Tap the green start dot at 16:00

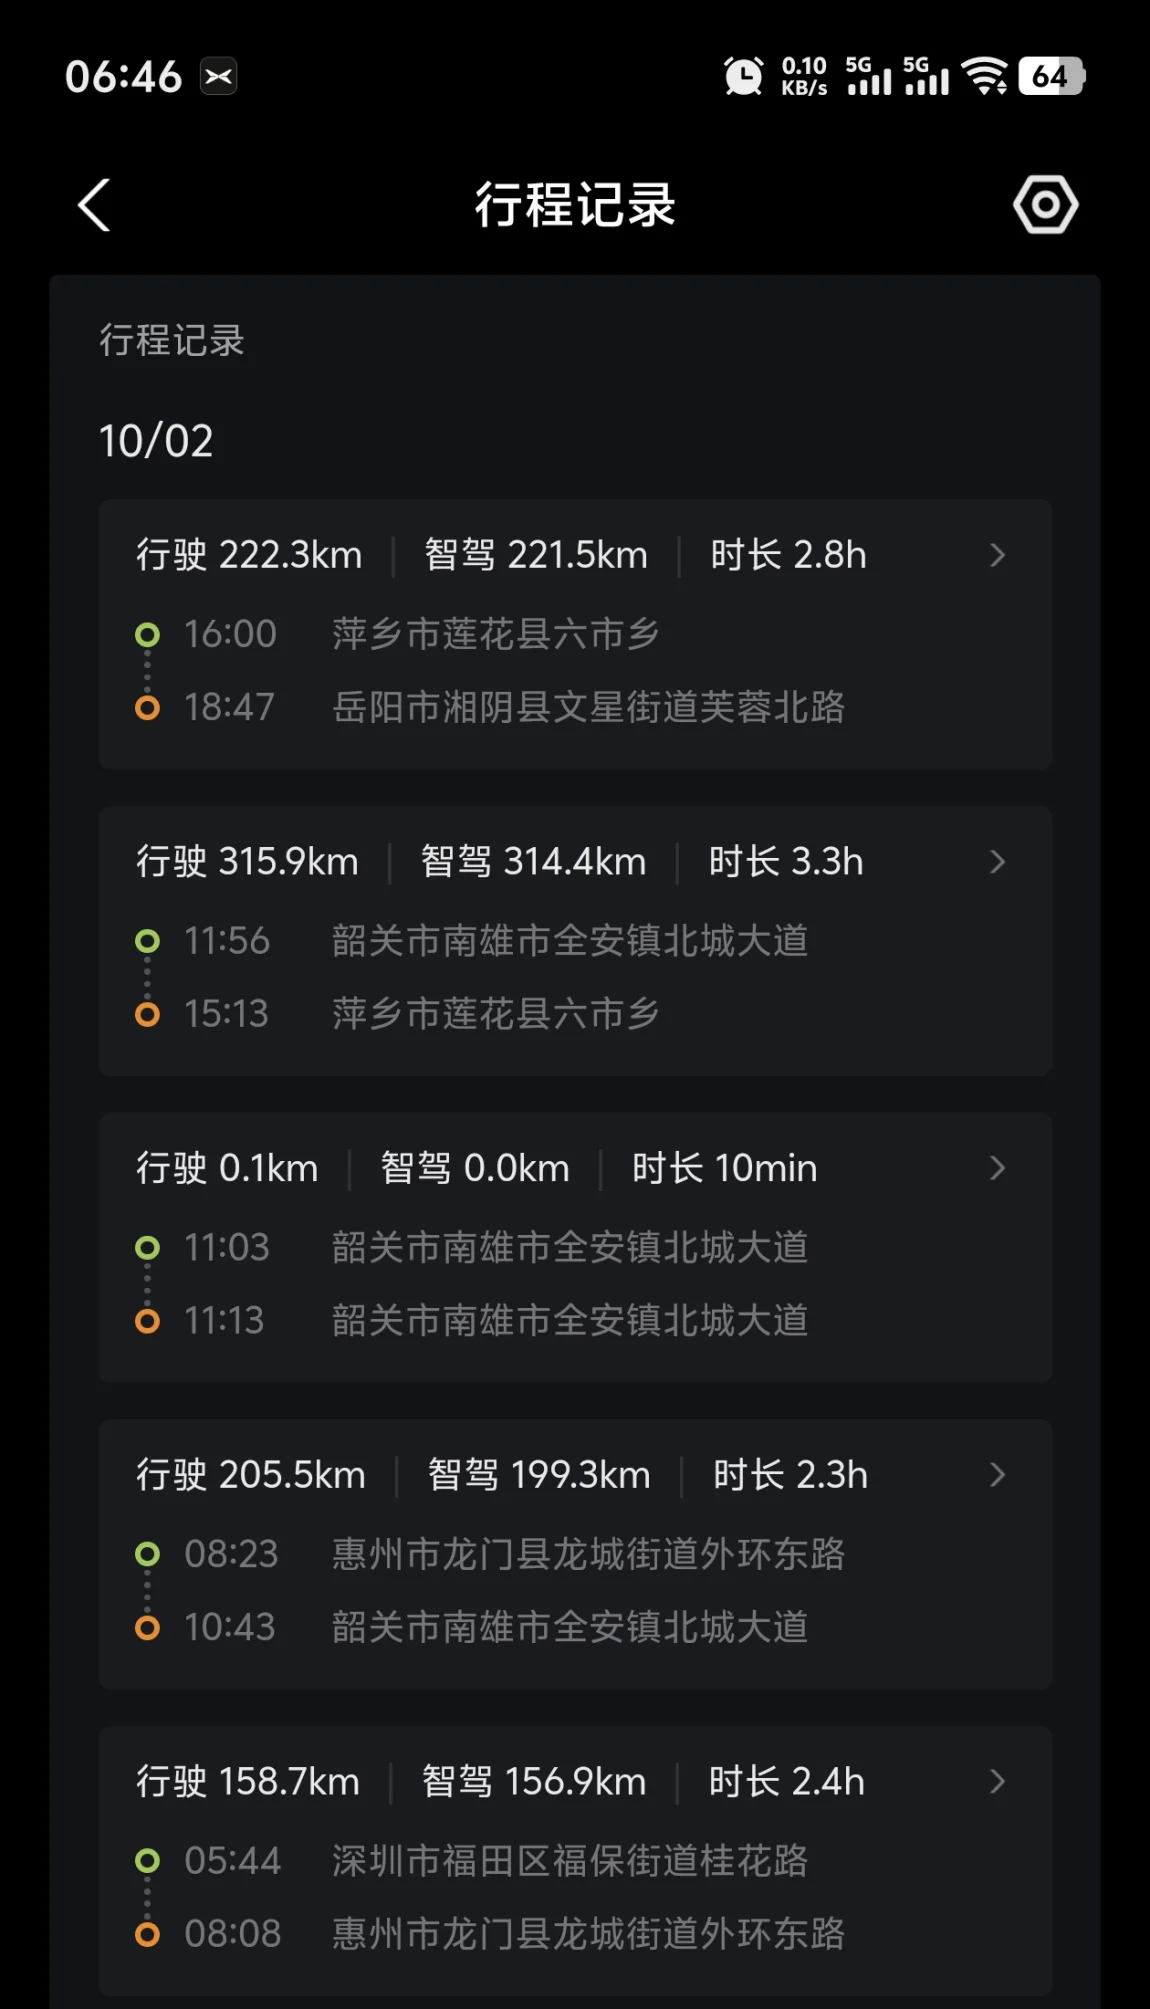pyautogui.click(x=147, y=634)
